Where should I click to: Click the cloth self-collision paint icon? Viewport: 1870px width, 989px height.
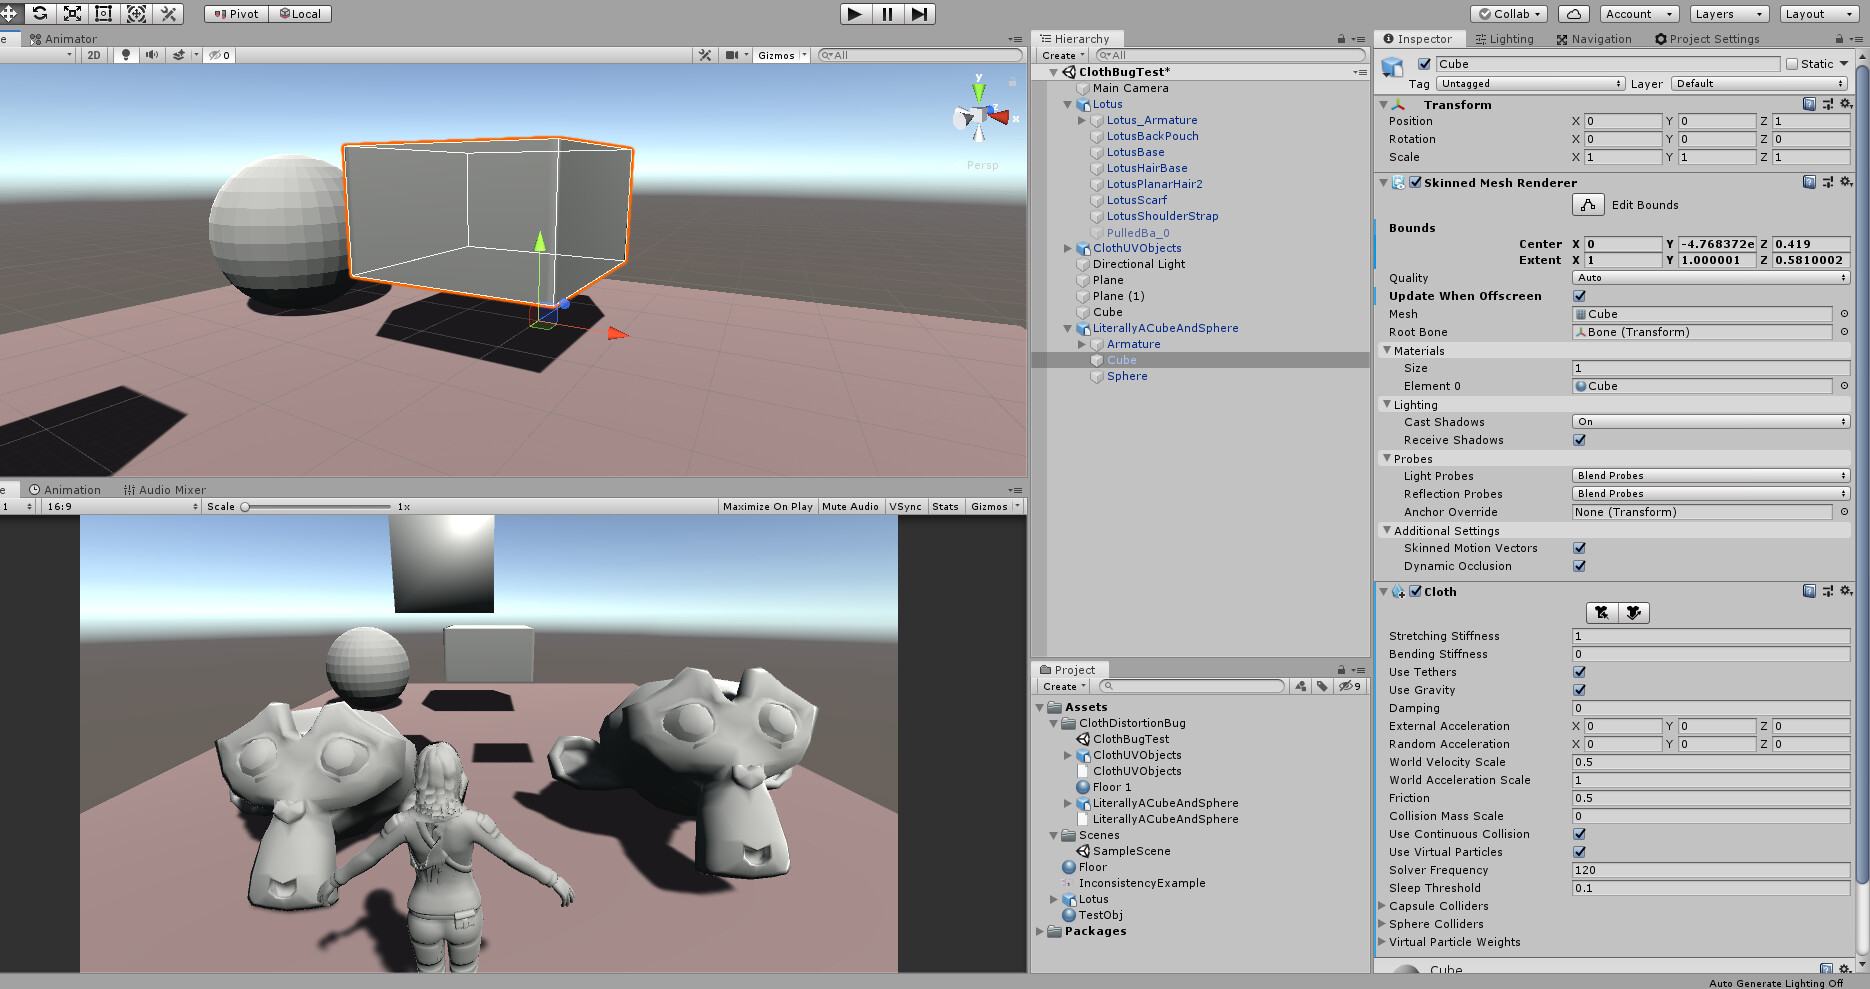1634,613
